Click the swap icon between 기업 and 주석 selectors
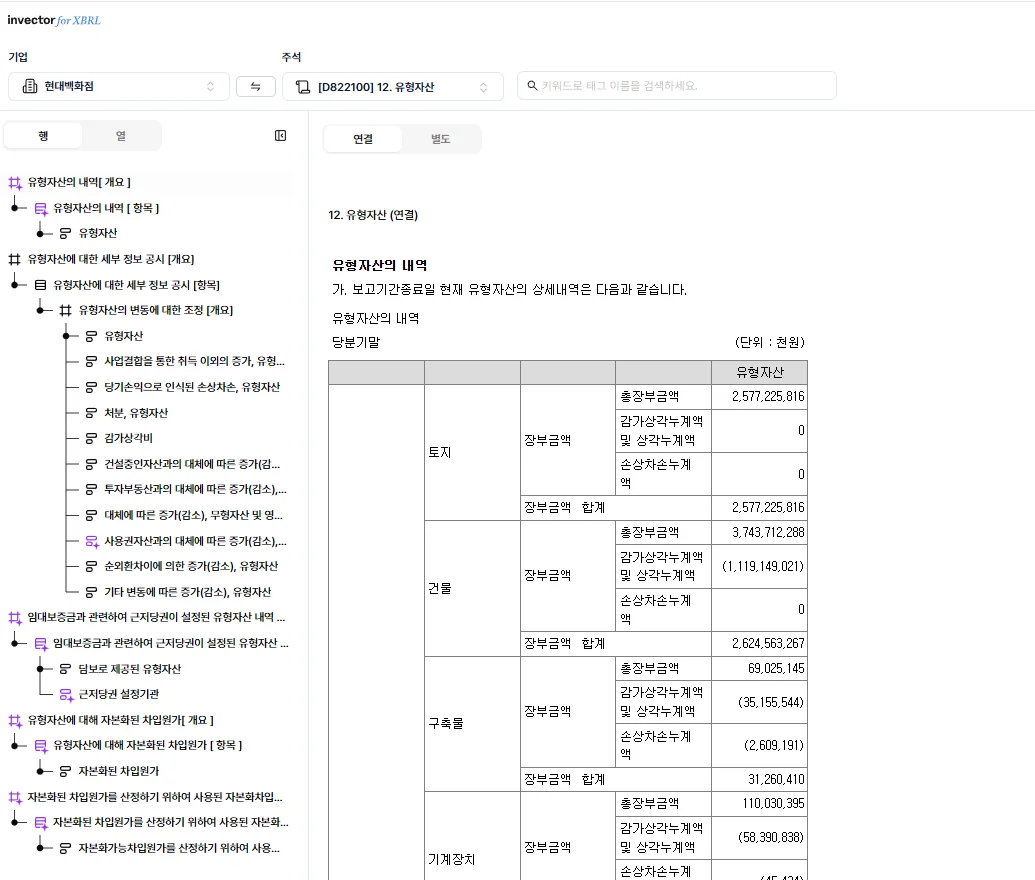 click(255, 86)
